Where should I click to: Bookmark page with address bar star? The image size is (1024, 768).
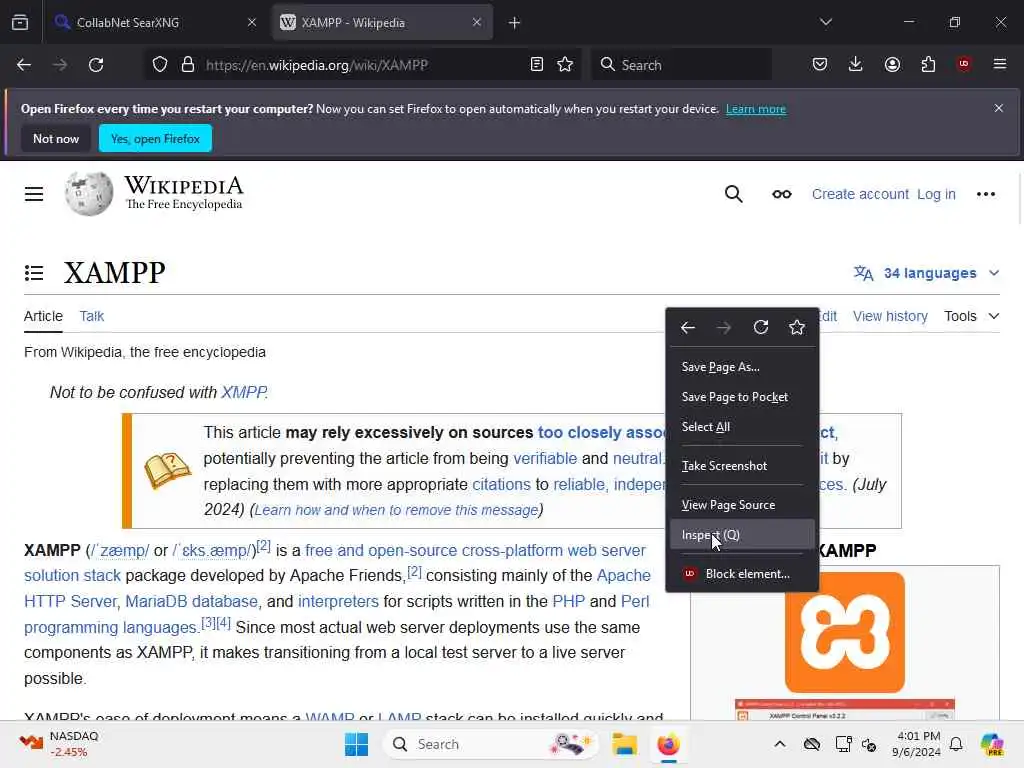[x=565, y=65]
